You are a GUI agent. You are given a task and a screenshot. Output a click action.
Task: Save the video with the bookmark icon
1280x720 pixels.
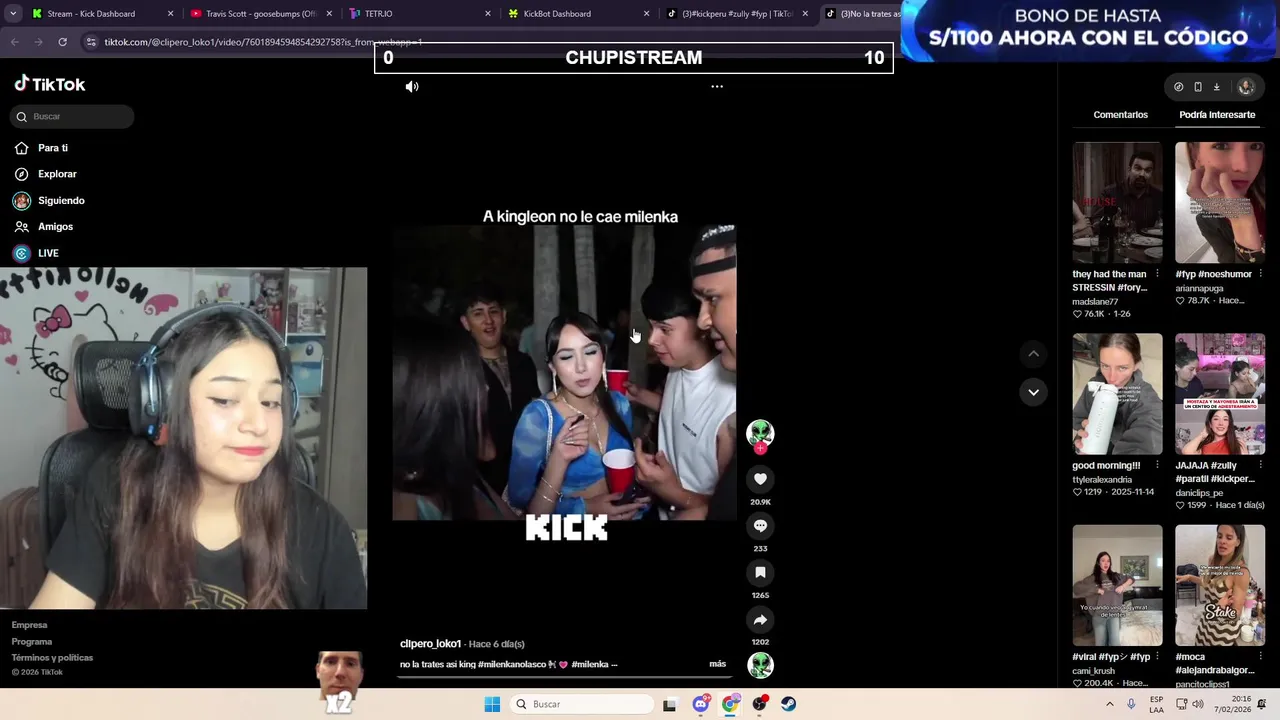(x=760, y=573)
